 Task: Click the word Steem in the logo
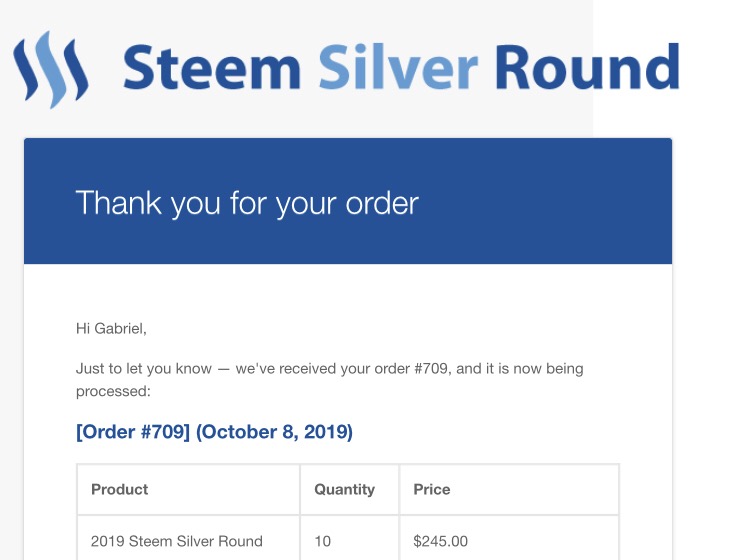point(211,68)
